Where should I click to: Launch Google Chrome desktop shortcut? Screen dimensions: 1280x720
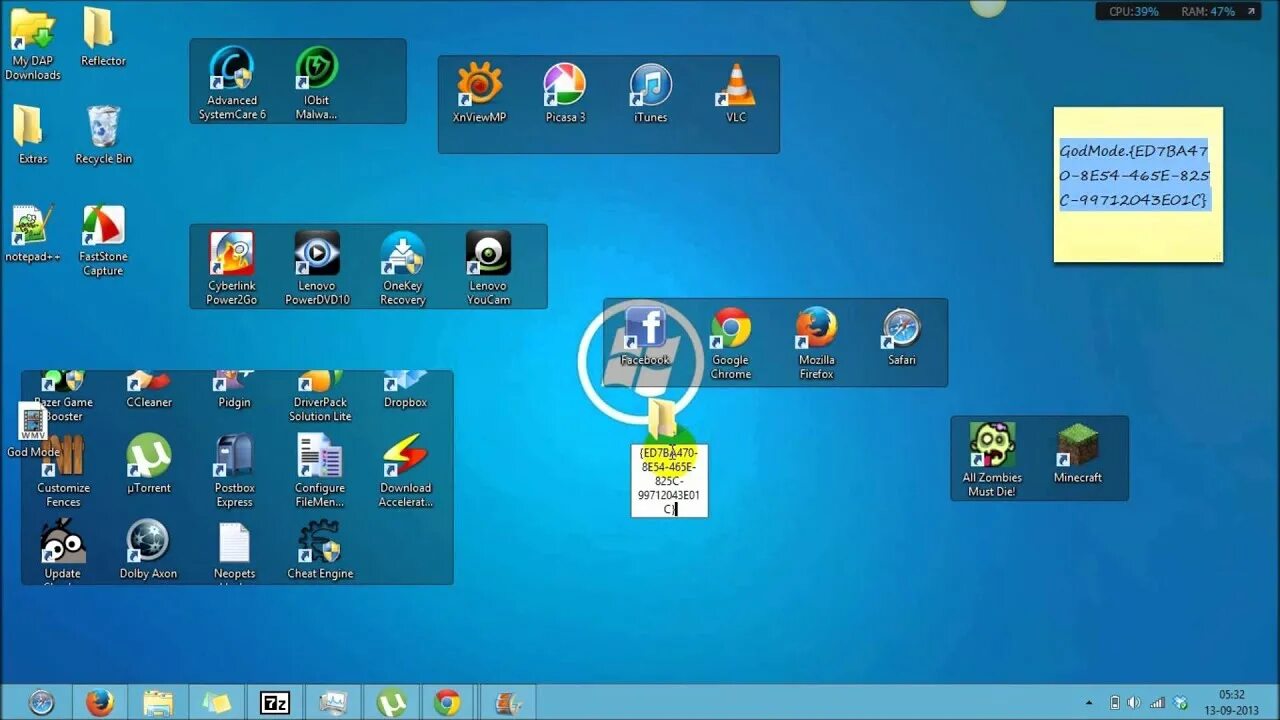point(731,343)
